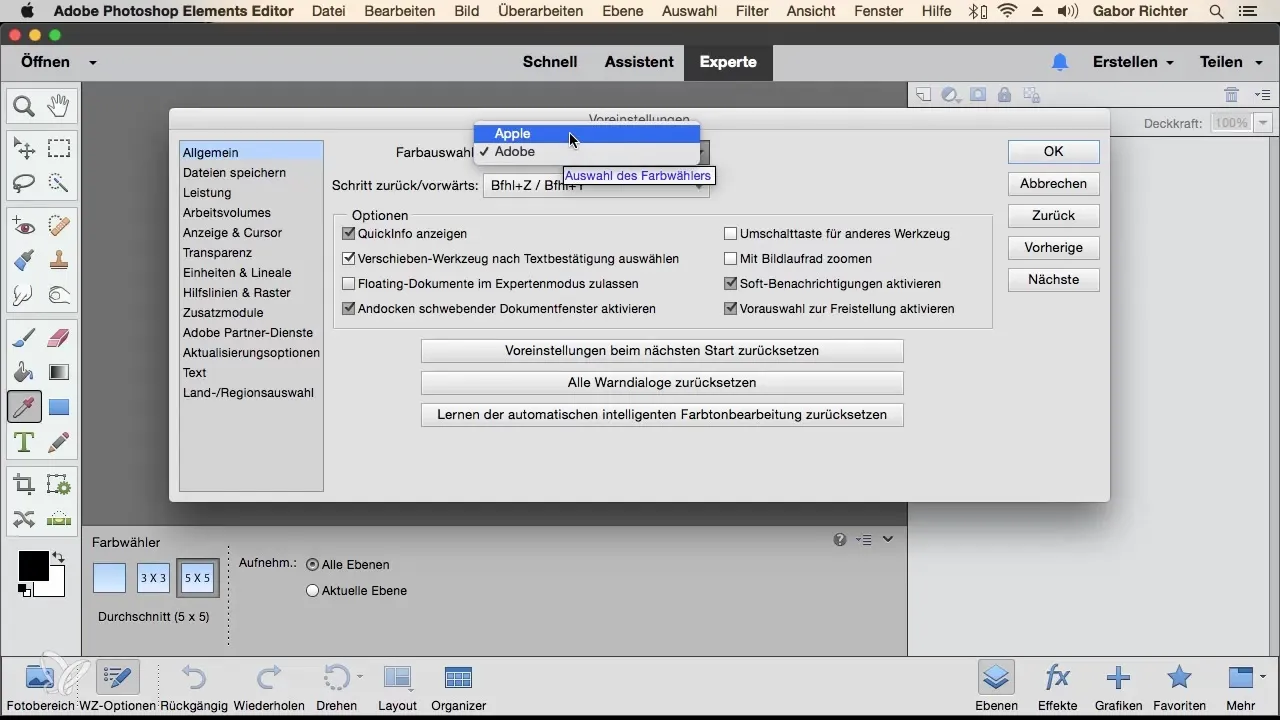The image size is (1280, 720).
Task: Select the Spot Healing Brush tool
Action: click(x=59, y=227)
